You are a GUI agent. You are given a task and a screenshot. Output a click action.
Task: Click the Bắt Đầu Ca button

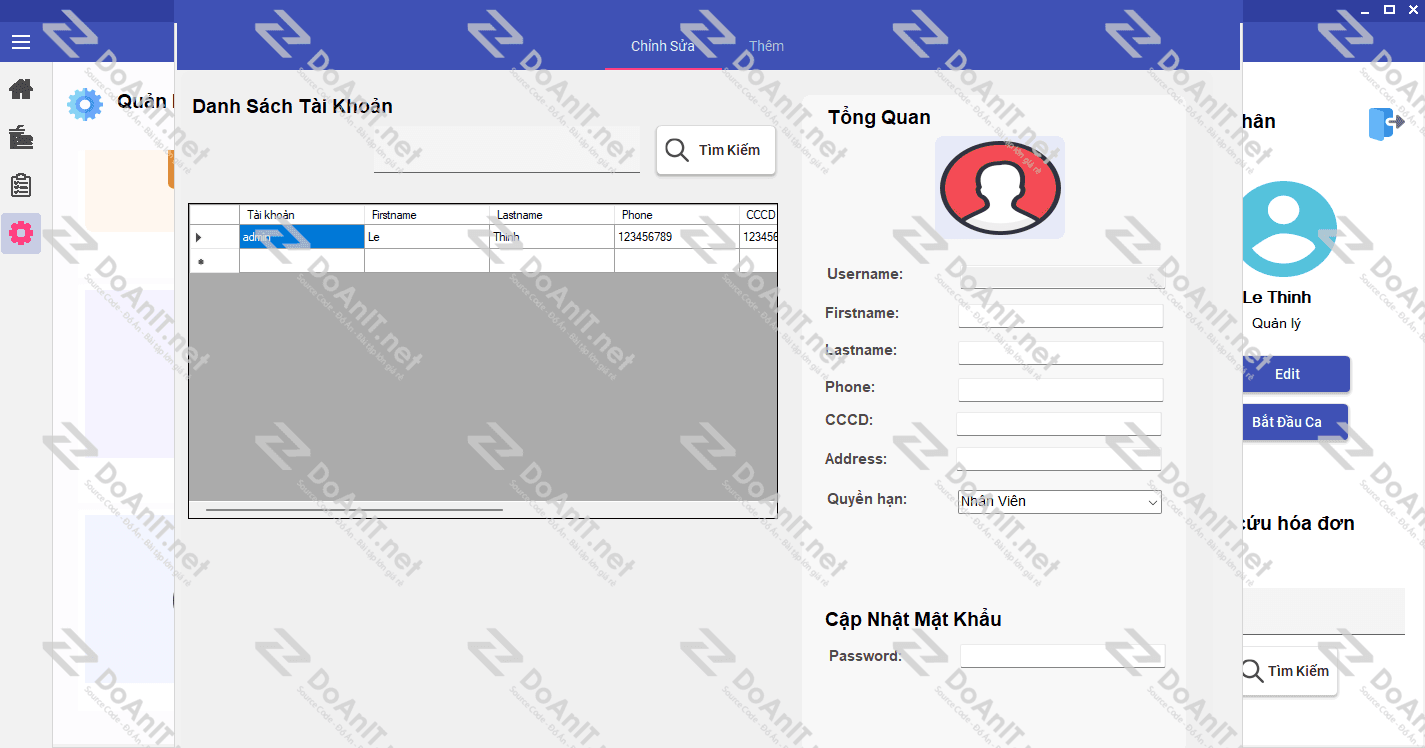(1295, 422)
